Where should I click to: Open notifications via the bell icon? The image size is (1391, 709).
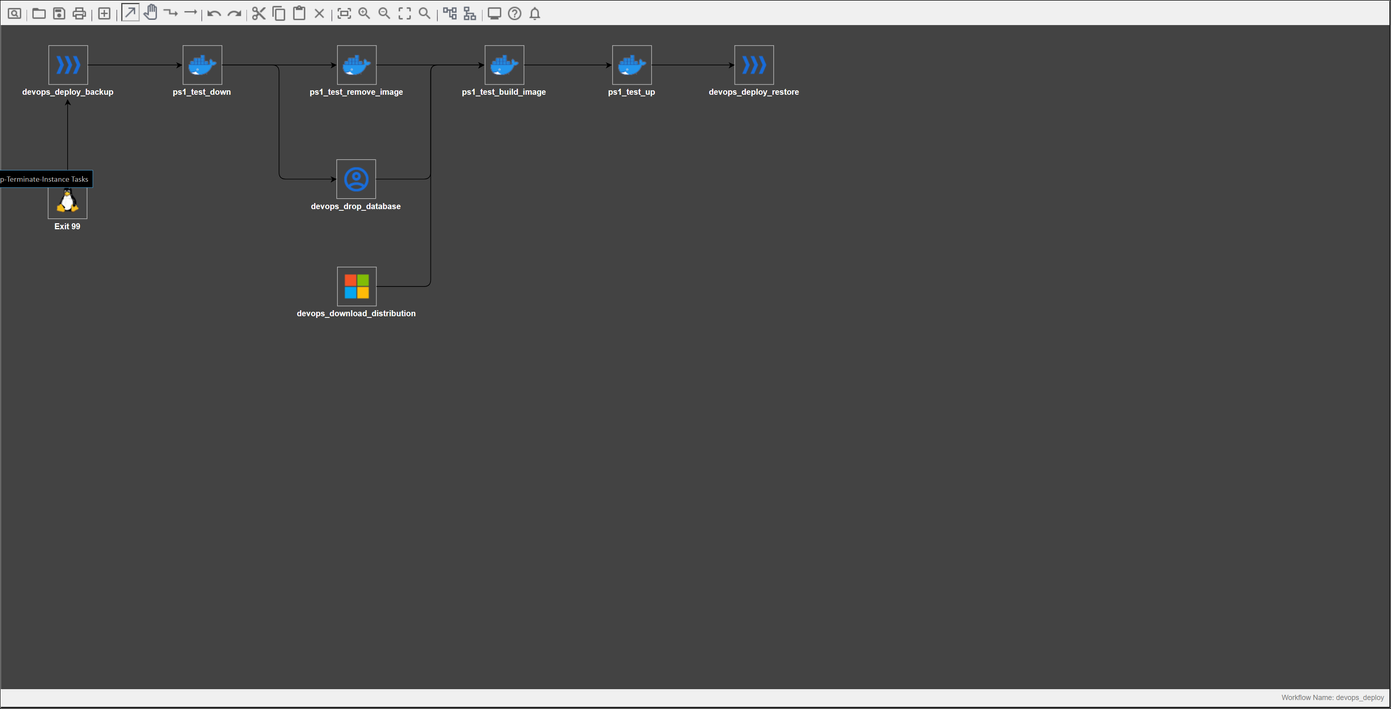[535, 14]
